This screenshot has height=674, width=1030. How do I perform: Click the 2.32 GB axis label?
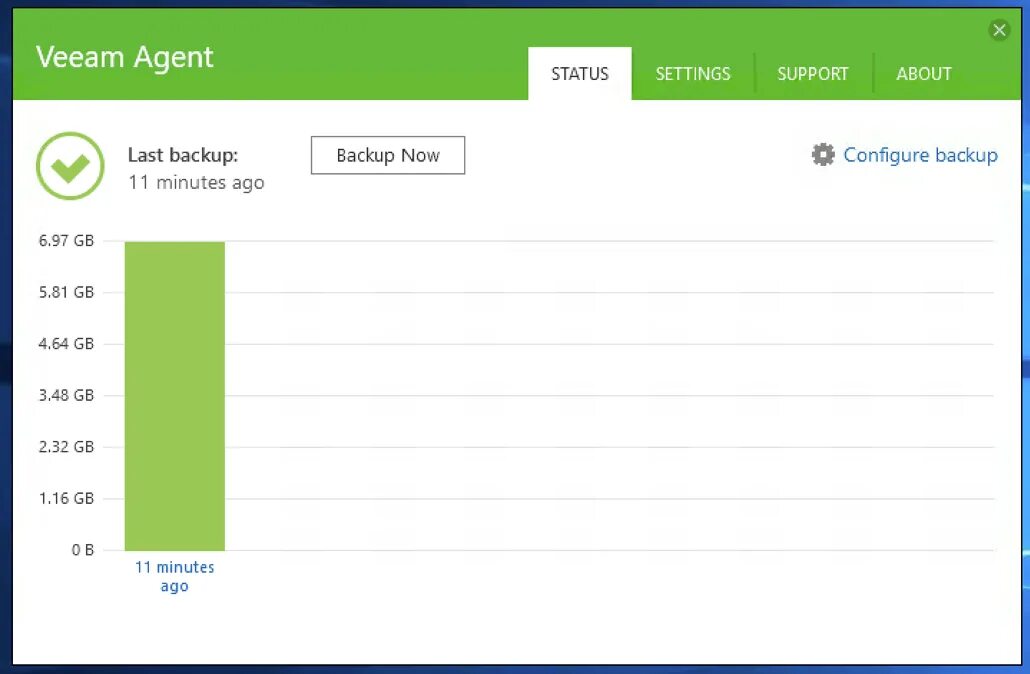tap(66, 447)
